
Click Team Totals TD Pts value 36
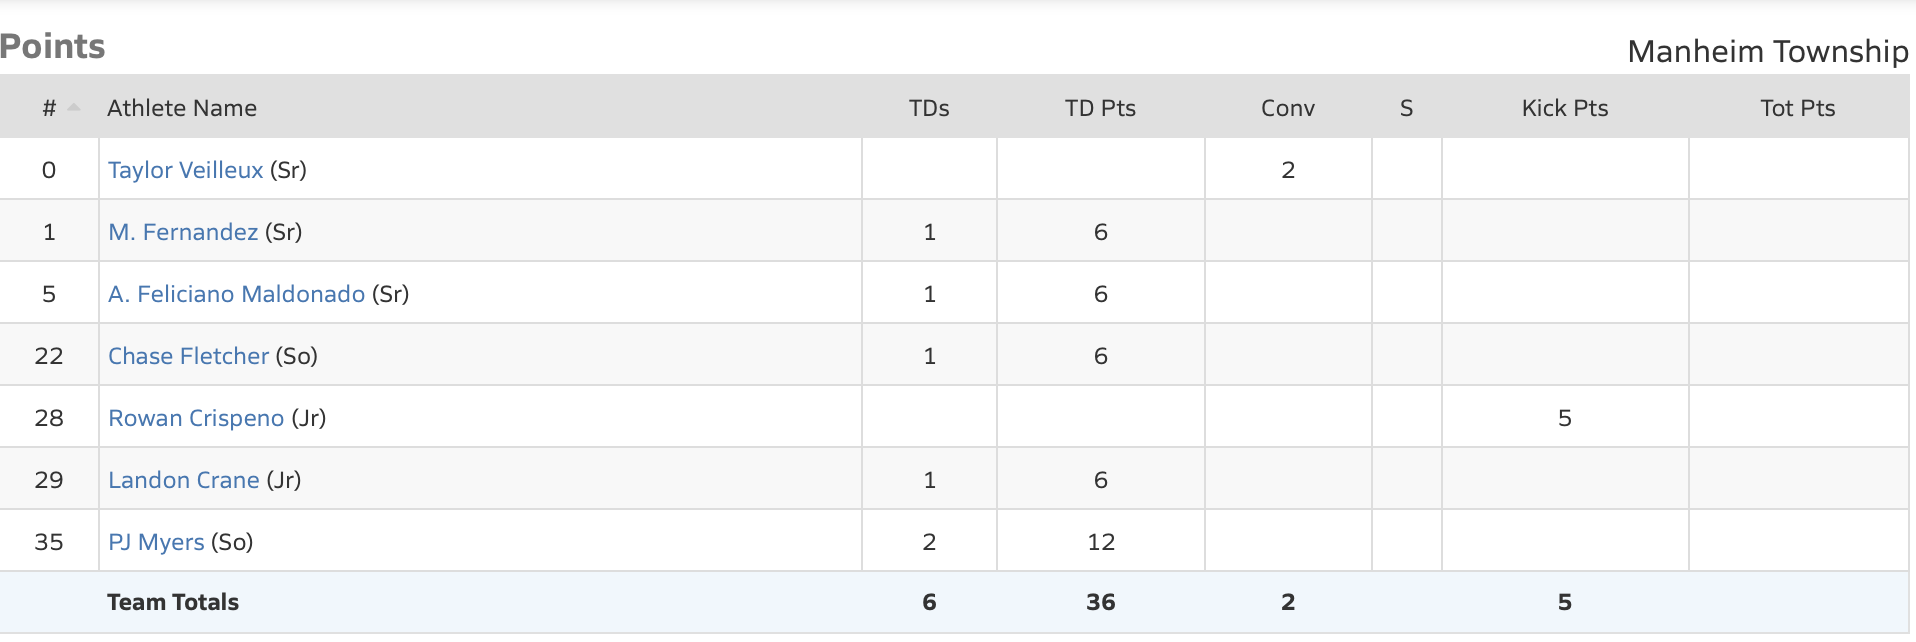1100,602
